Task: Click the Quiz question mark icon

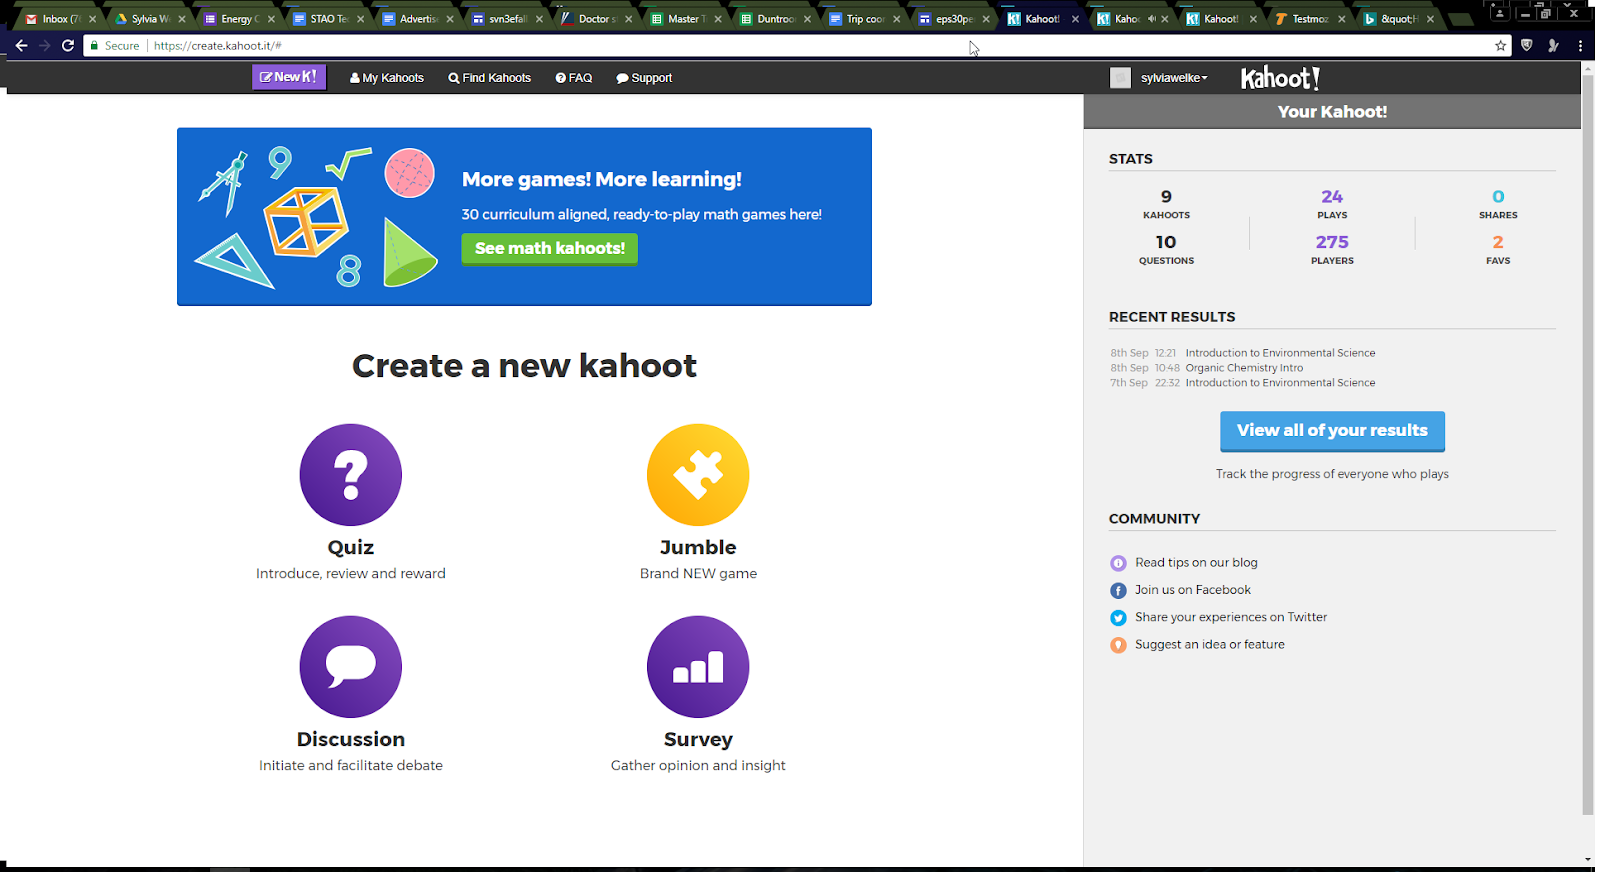Action: (x=351, y=475)
